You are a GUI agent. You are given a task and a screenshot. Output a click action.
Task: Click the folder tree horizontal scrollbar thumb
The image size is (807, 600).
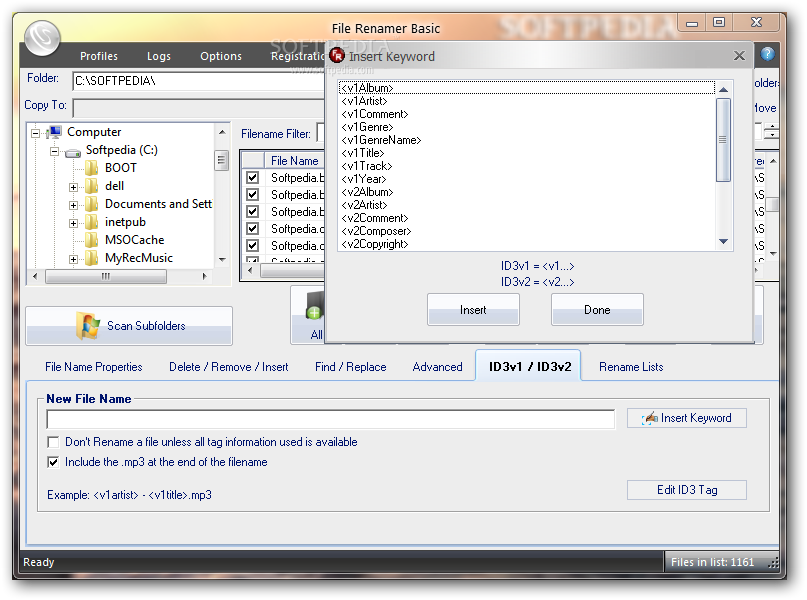coord(106,276)
